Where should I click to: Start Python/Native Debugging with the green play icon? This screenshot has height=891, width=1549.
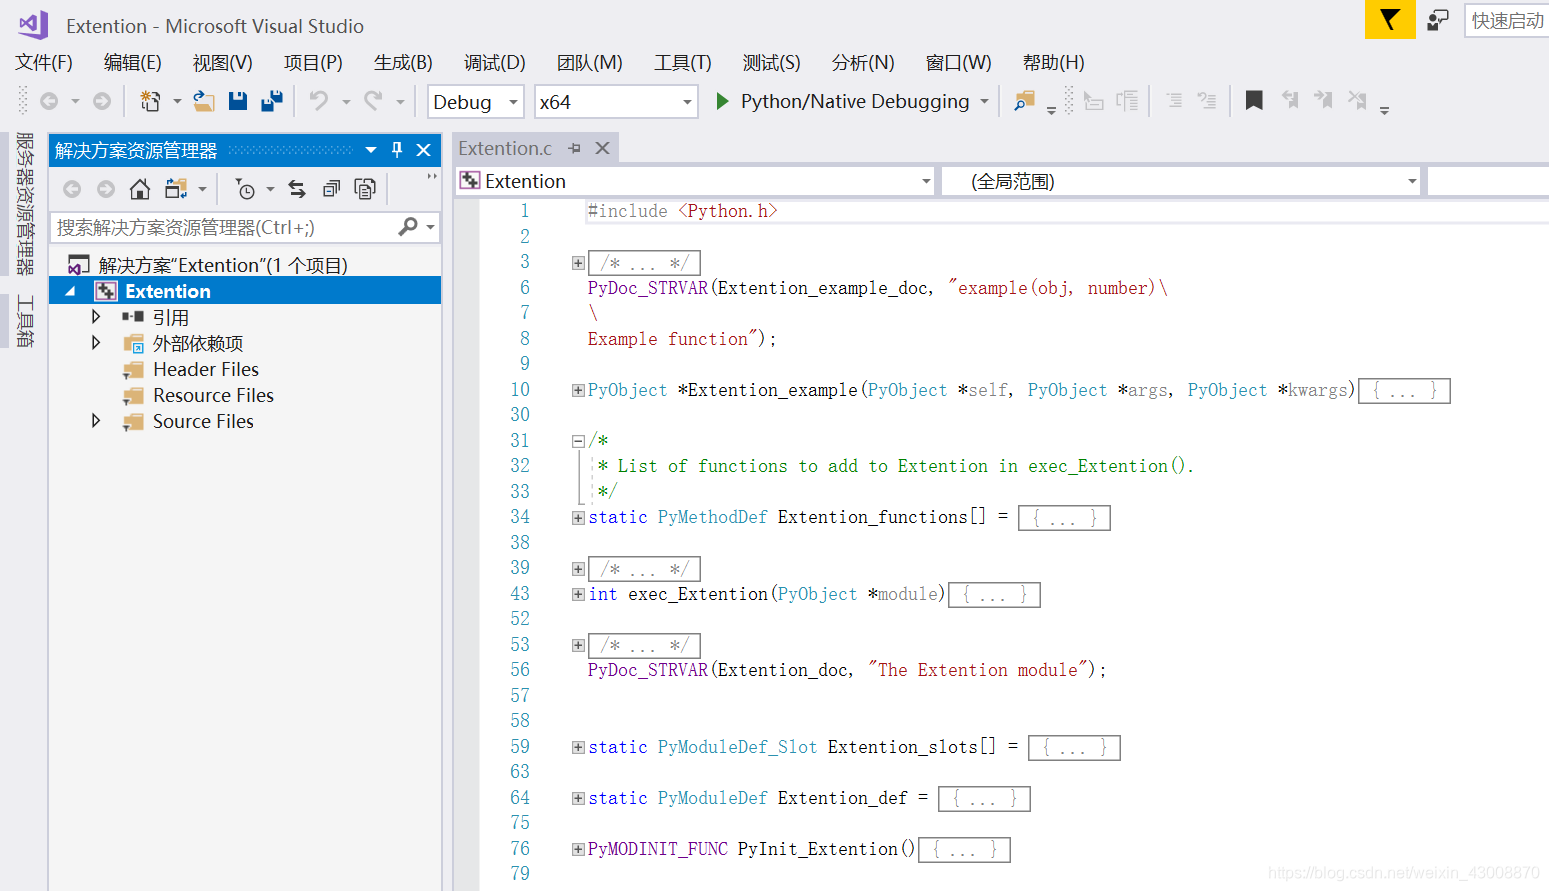click(x=722, y=101)
